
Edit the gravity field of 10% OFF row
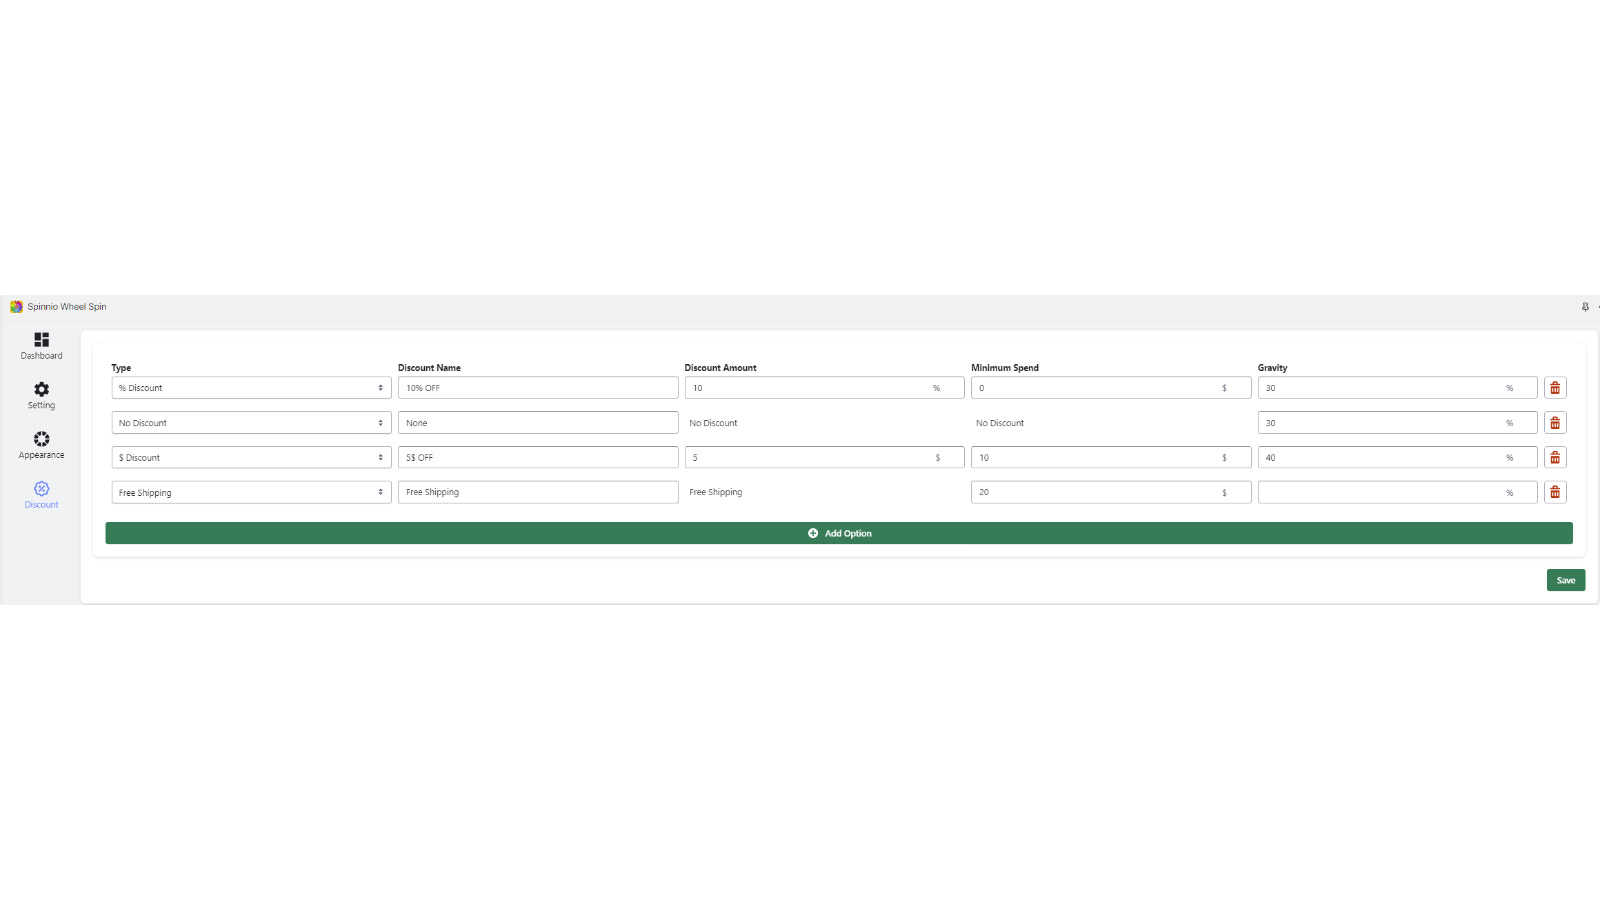[1397, 388]
